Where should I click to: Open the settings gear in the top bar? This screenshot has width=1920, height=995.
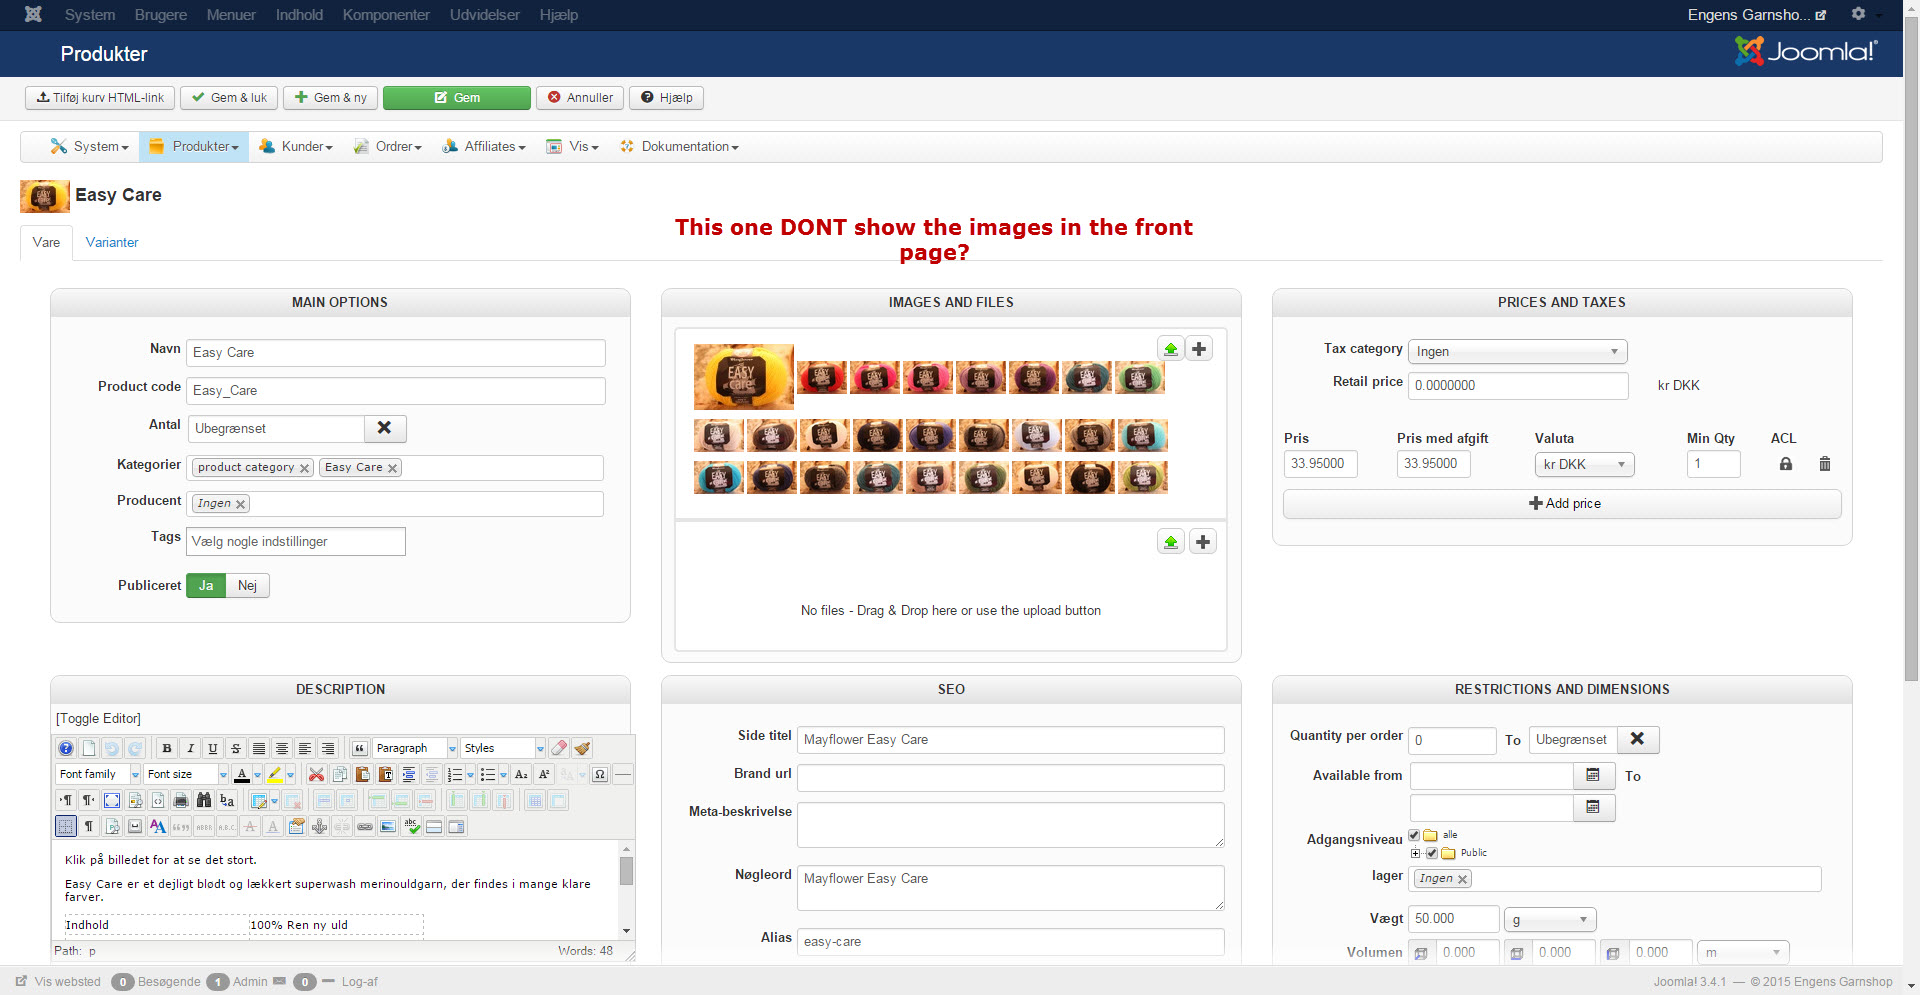(x=1858, y=14)
